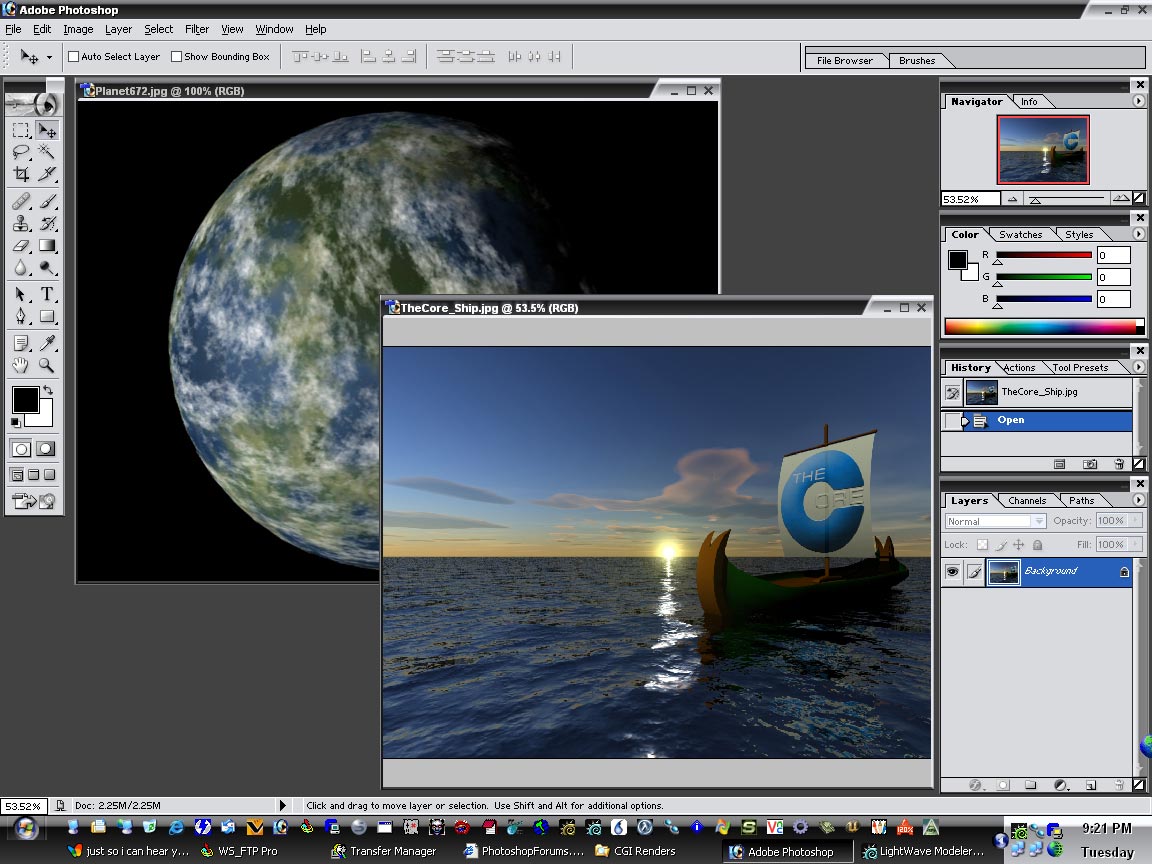Hide the Background layer with eye icon
The image size is (1152, 864).
point(952,572)
